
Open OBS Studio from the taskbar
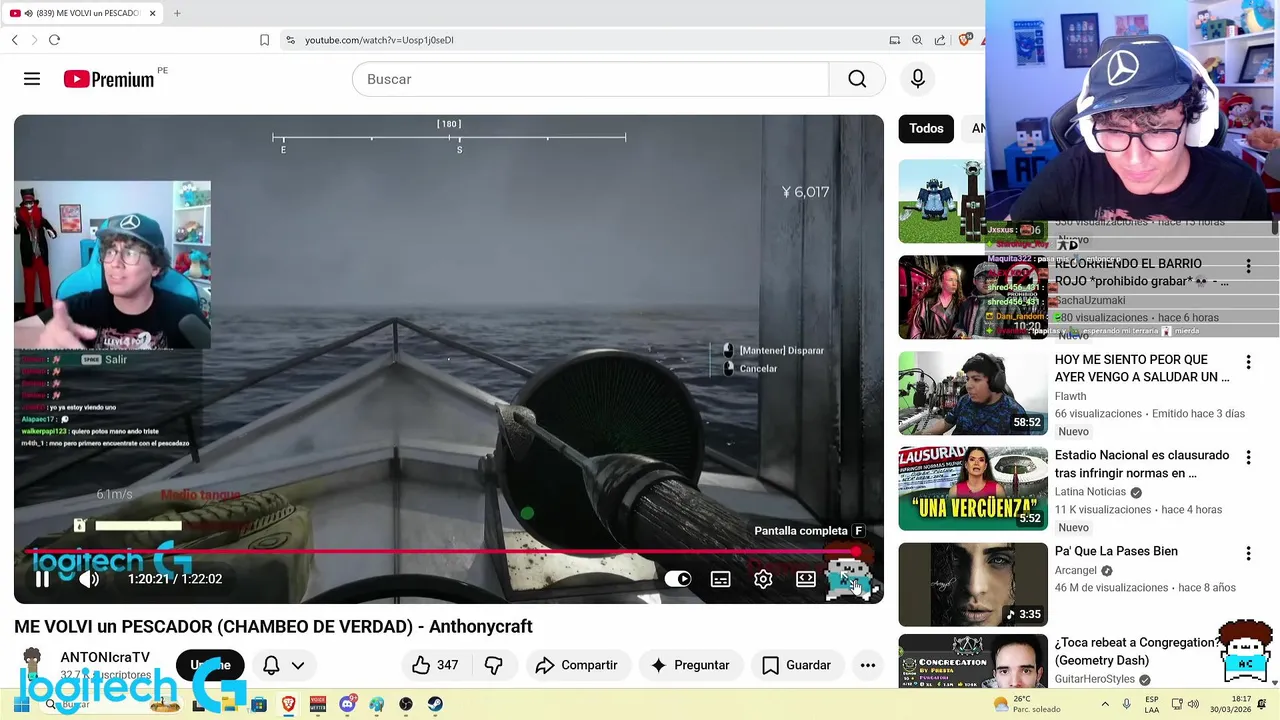(406, 704)
